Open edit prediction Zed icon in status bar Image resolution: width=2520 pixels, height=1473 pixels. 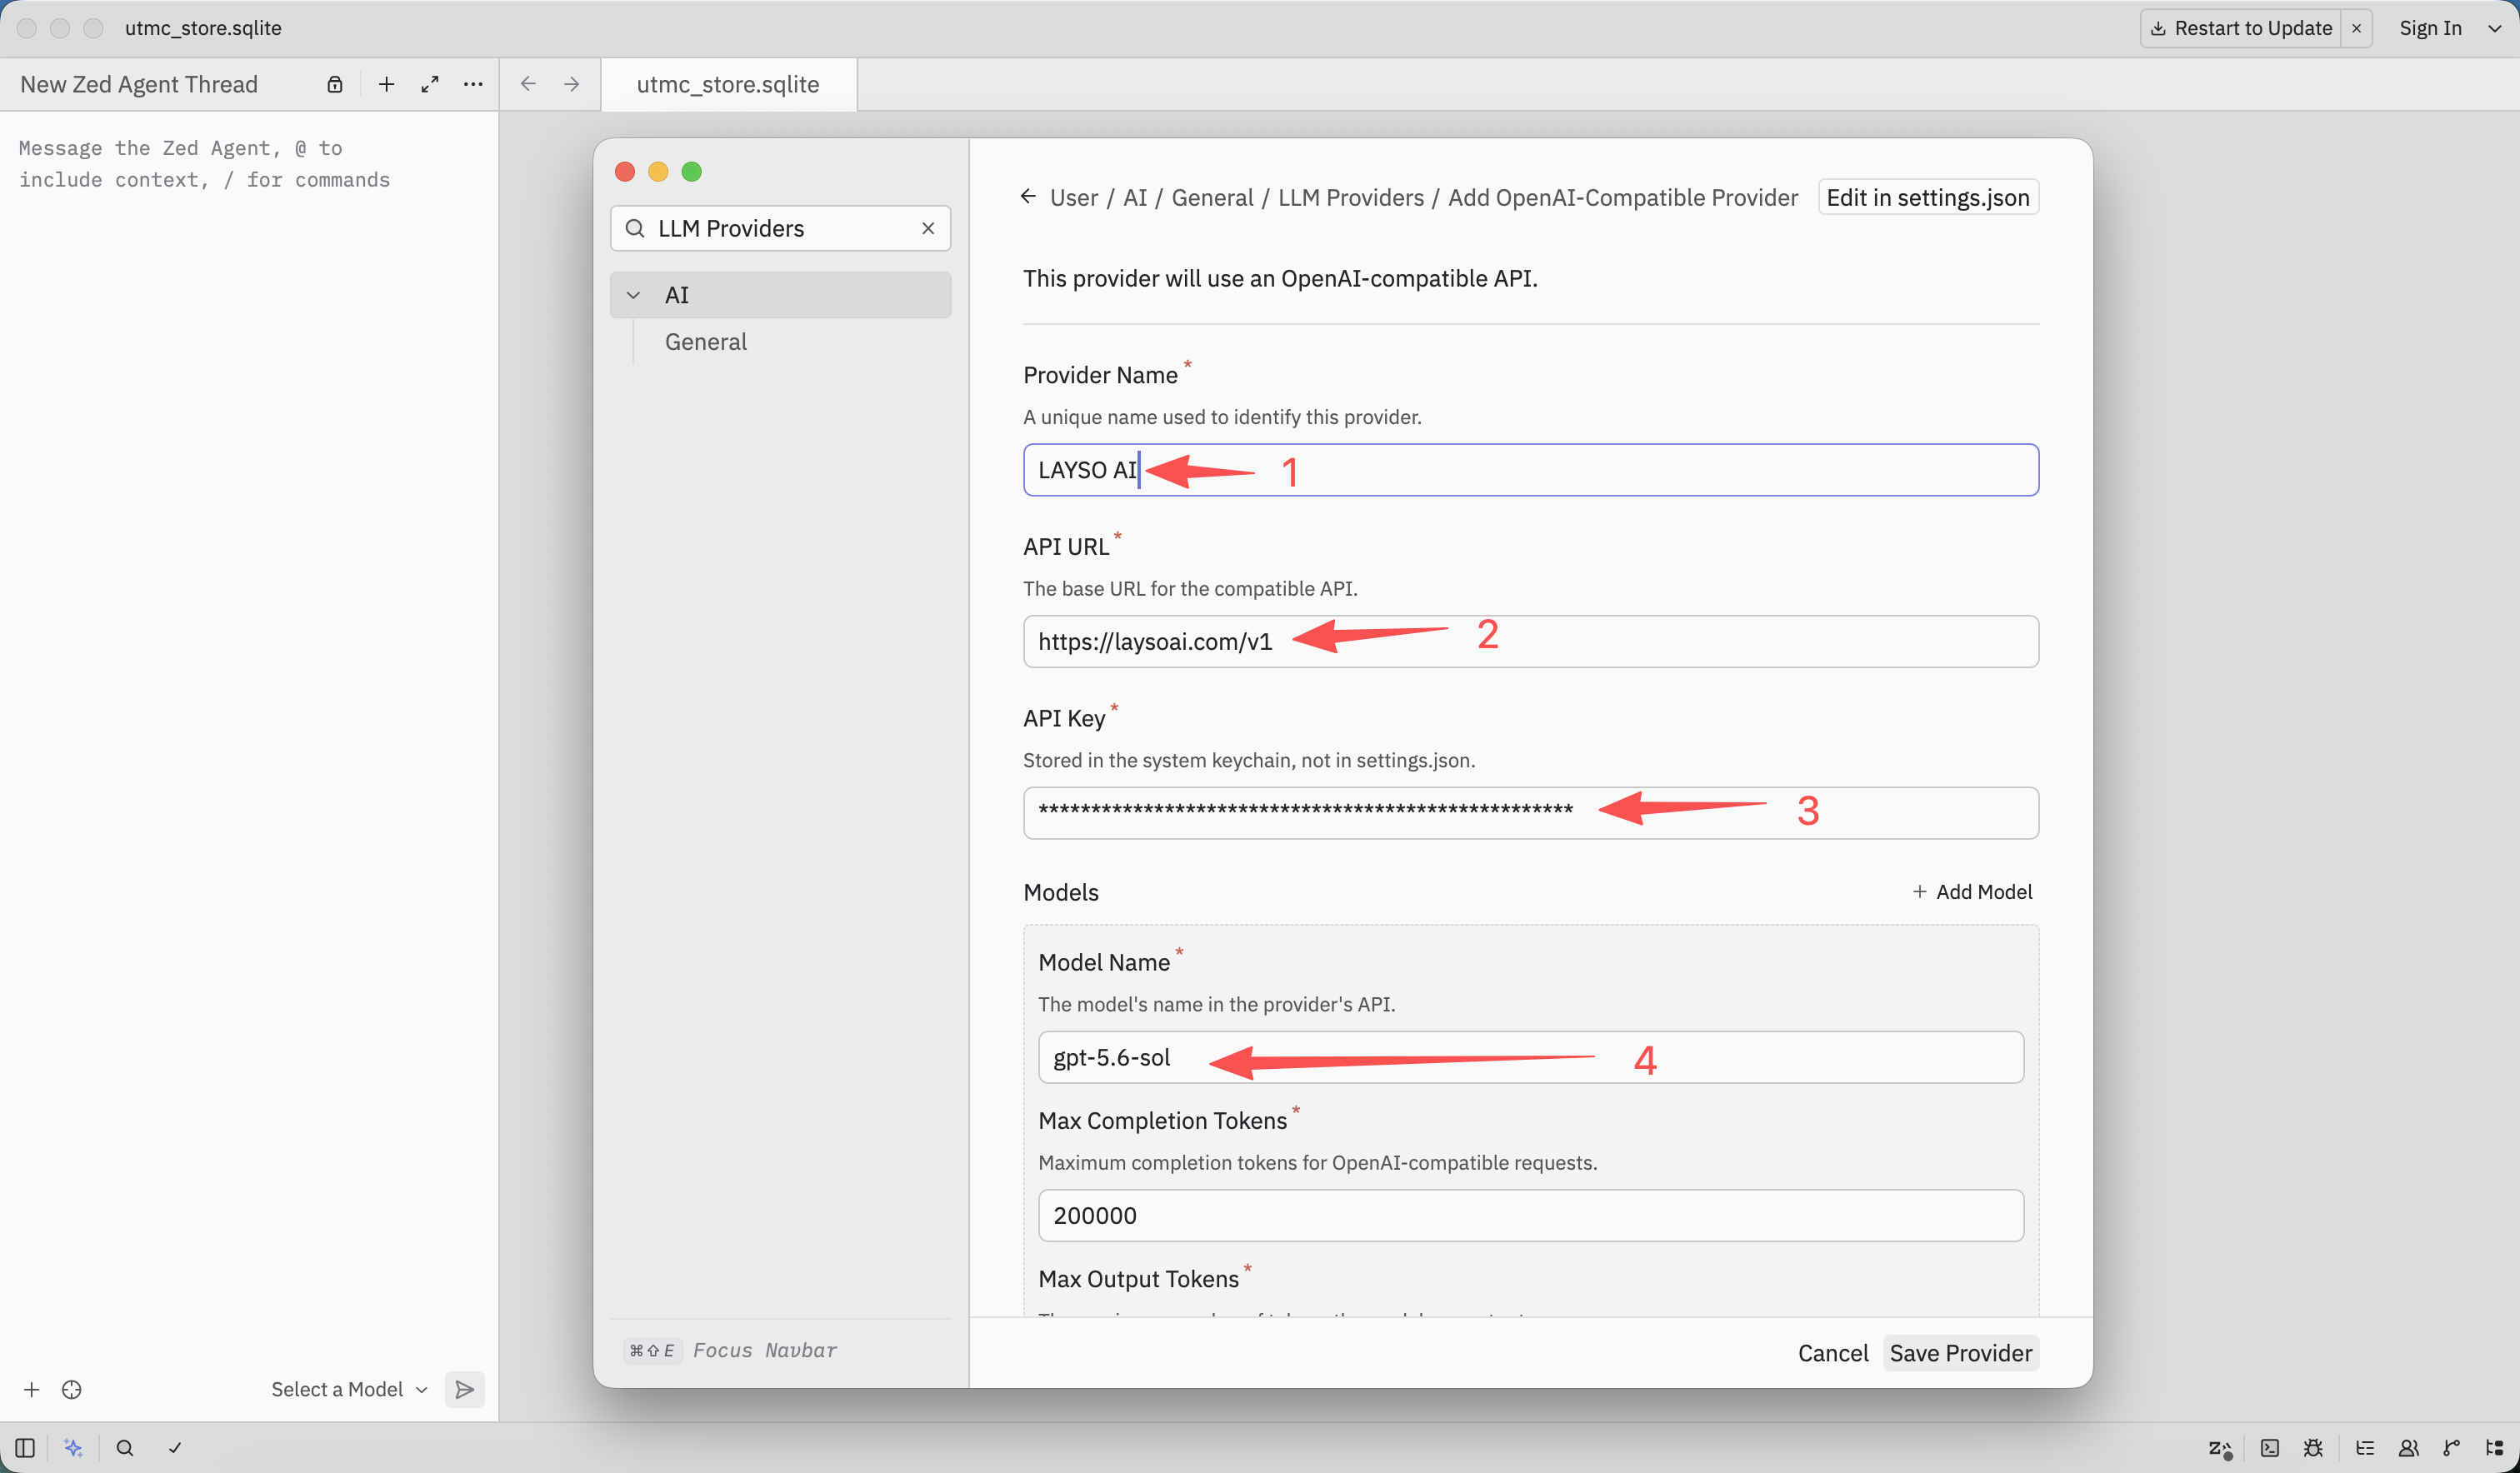2220,1448
